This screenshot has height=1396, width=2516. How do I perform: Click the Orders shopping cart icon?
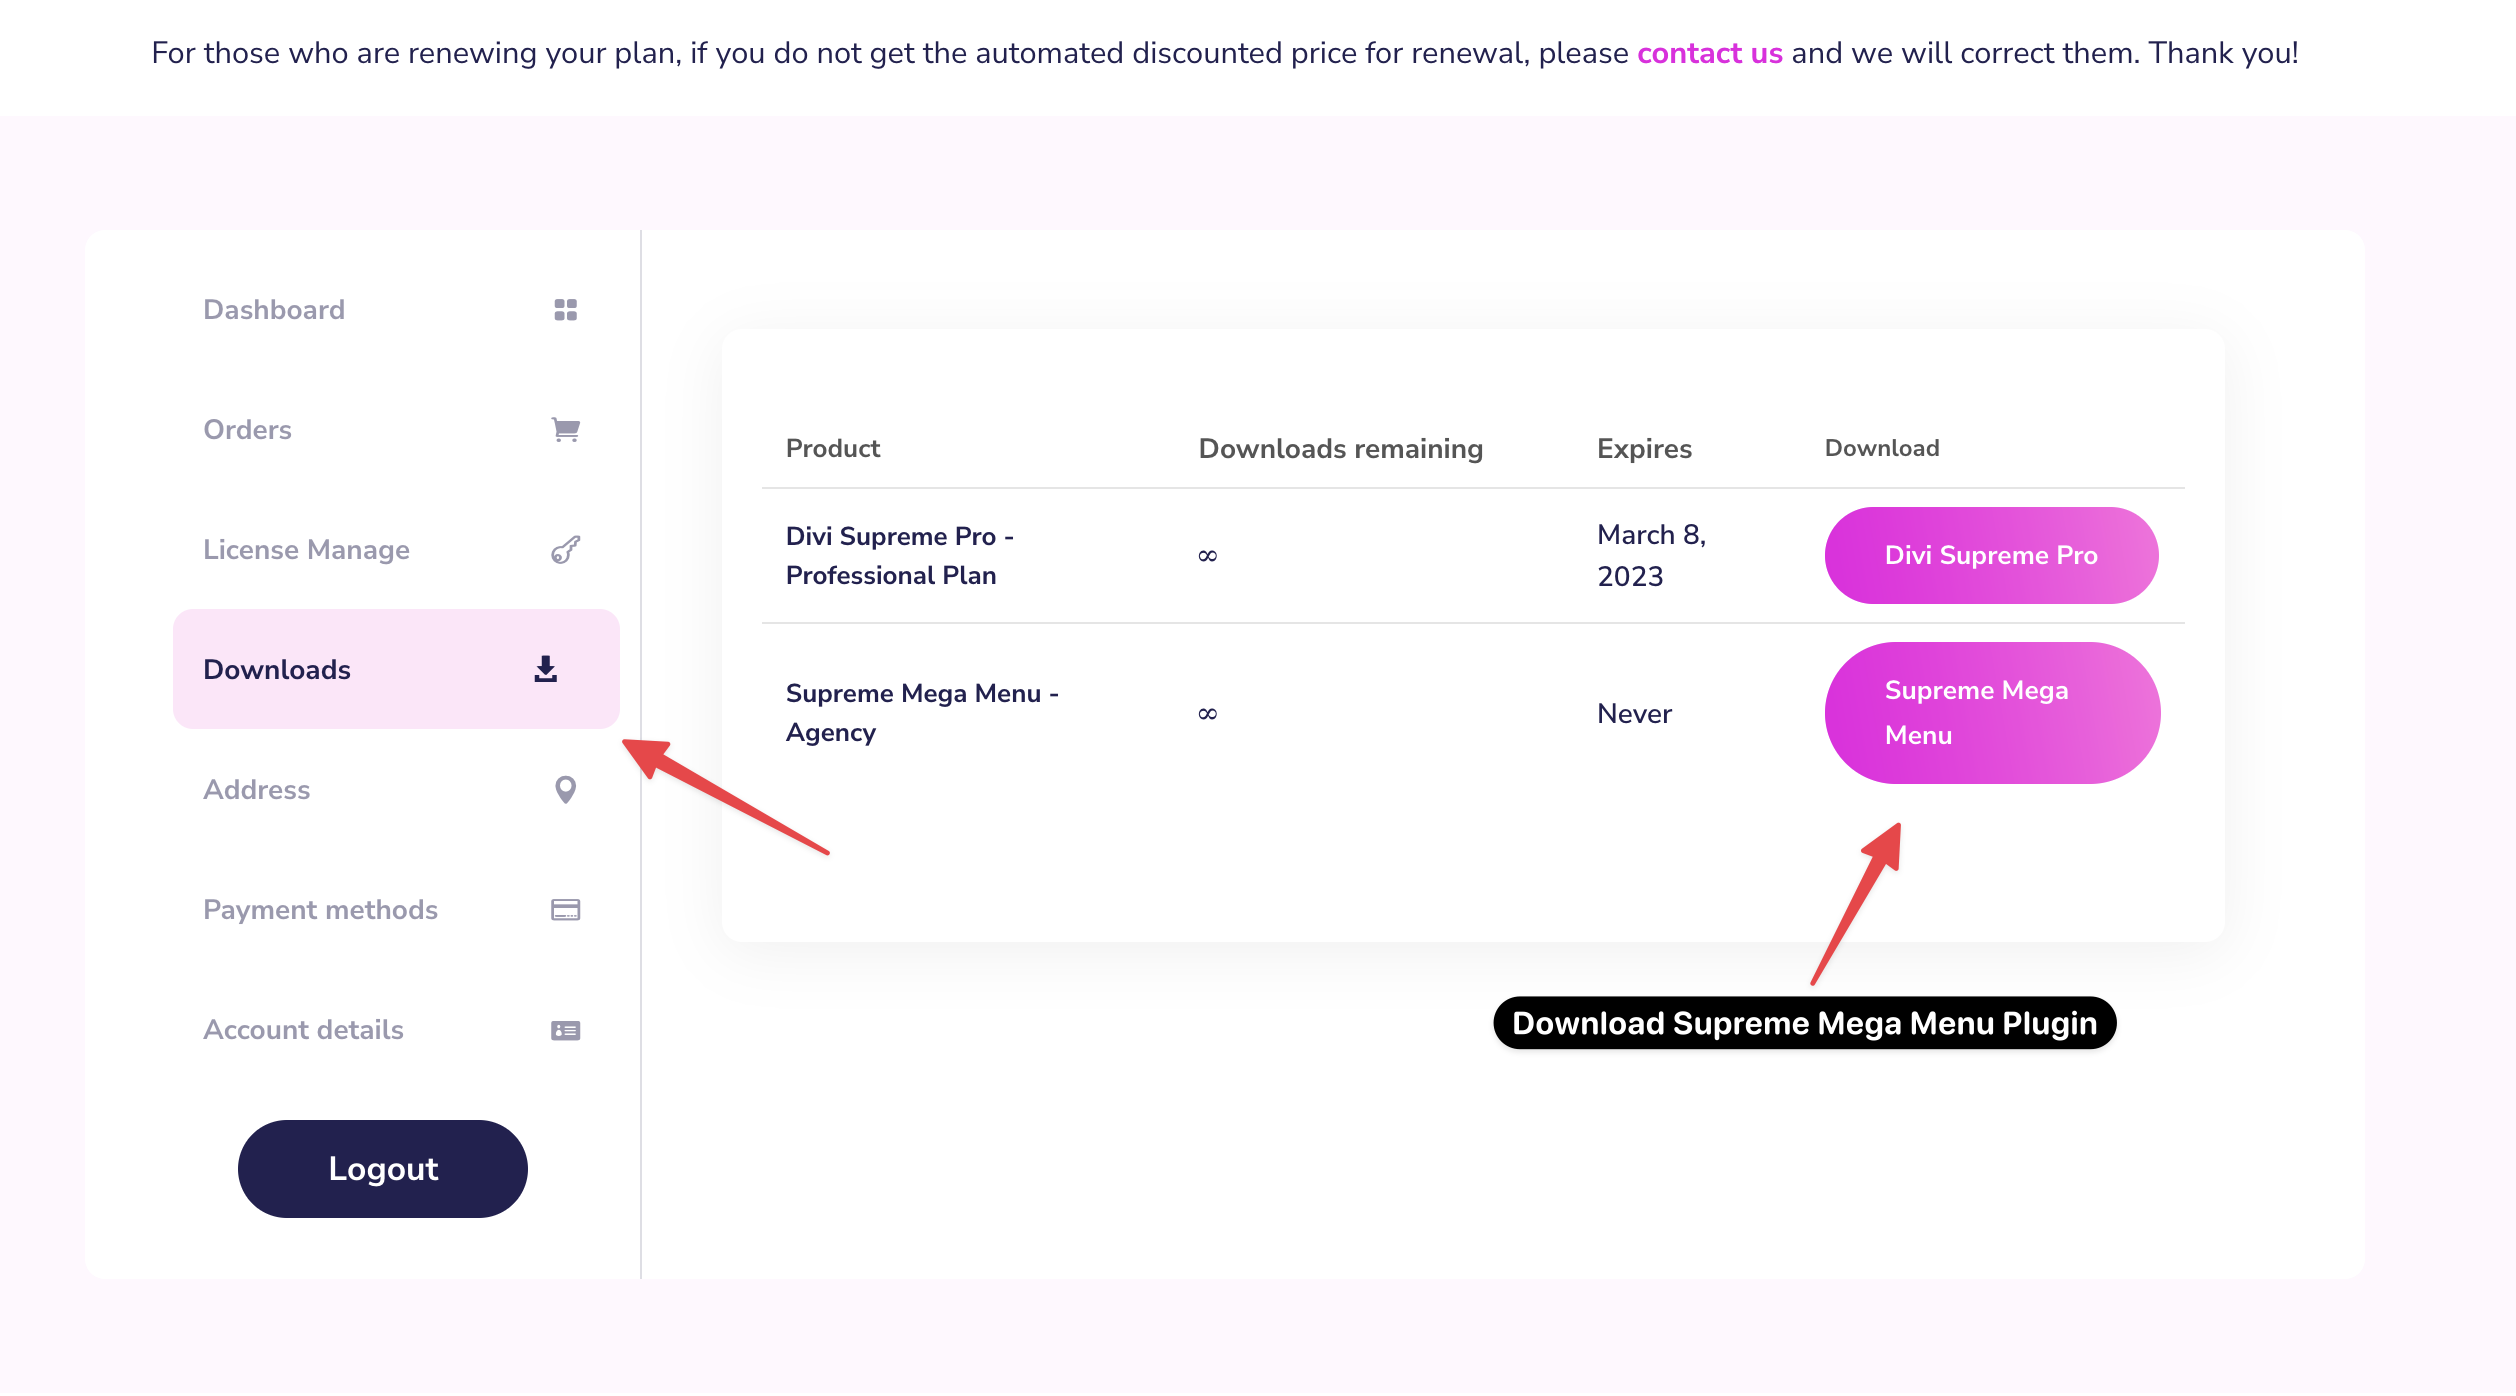click(x=565, y=430)
